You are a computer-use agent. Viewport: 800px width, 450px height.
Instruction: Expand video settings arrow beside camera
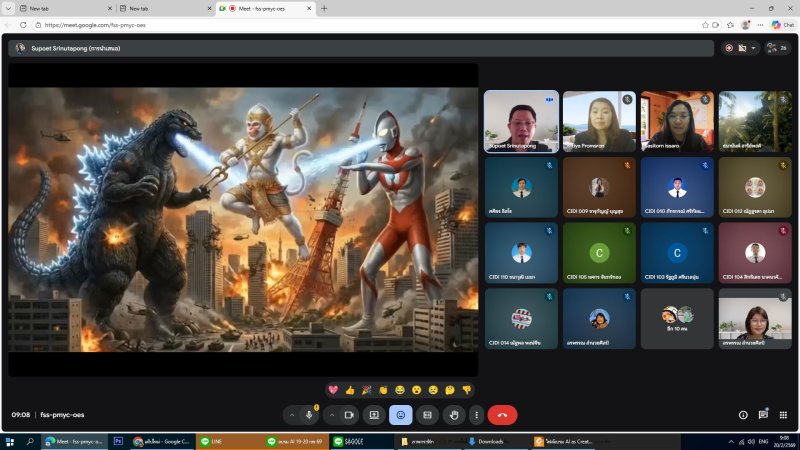[332, 414]
